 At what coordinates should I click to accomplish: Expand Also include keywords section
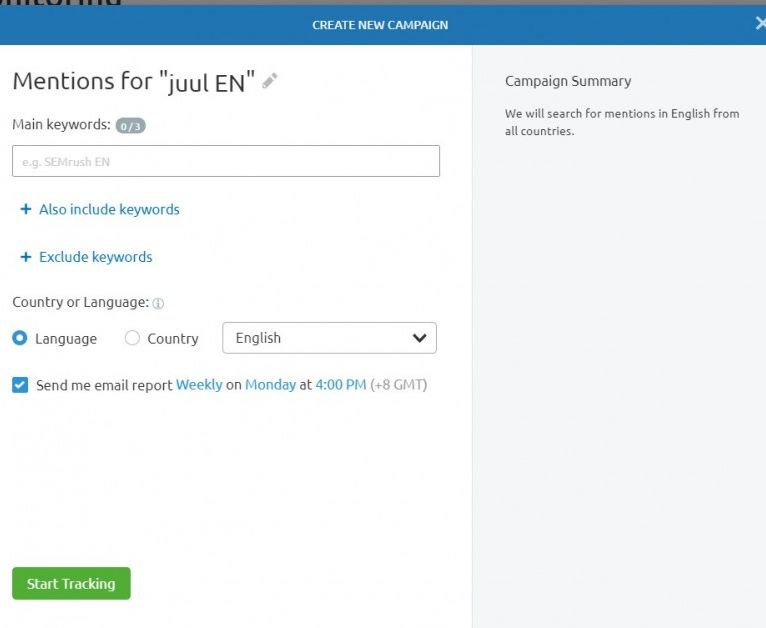point(109,210)
